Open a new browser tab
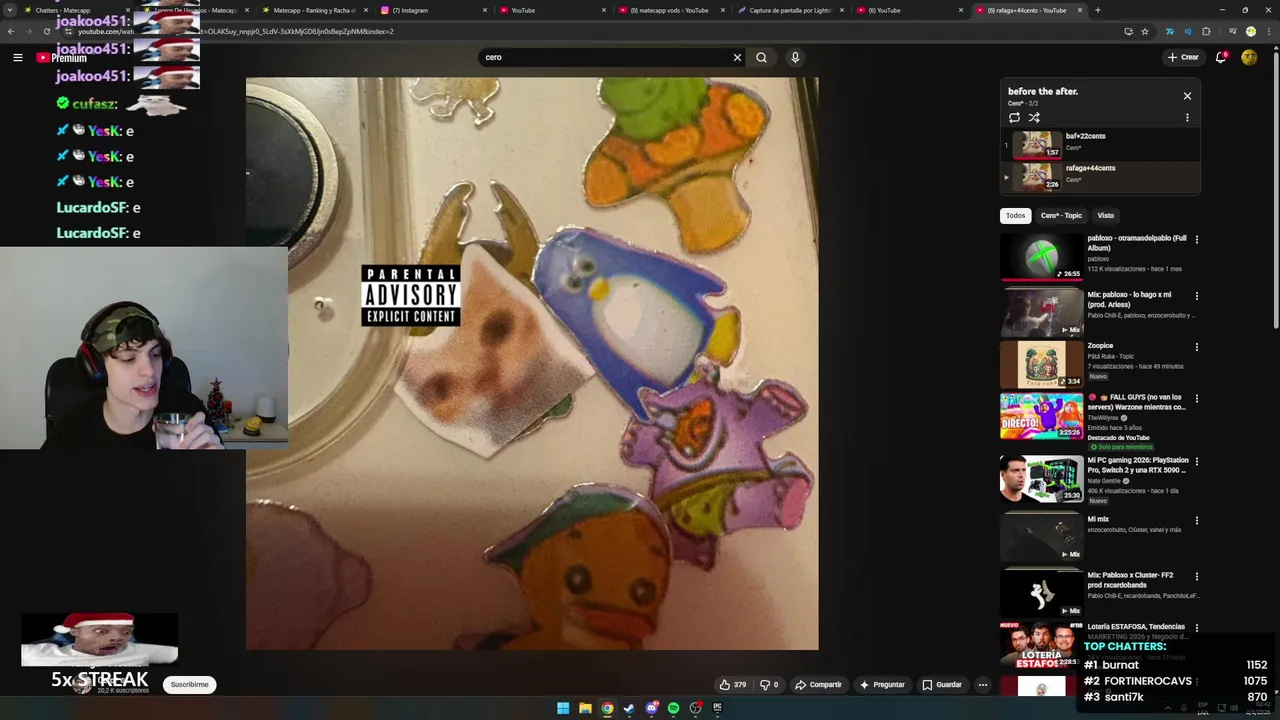 click(x=1097, y=10)
